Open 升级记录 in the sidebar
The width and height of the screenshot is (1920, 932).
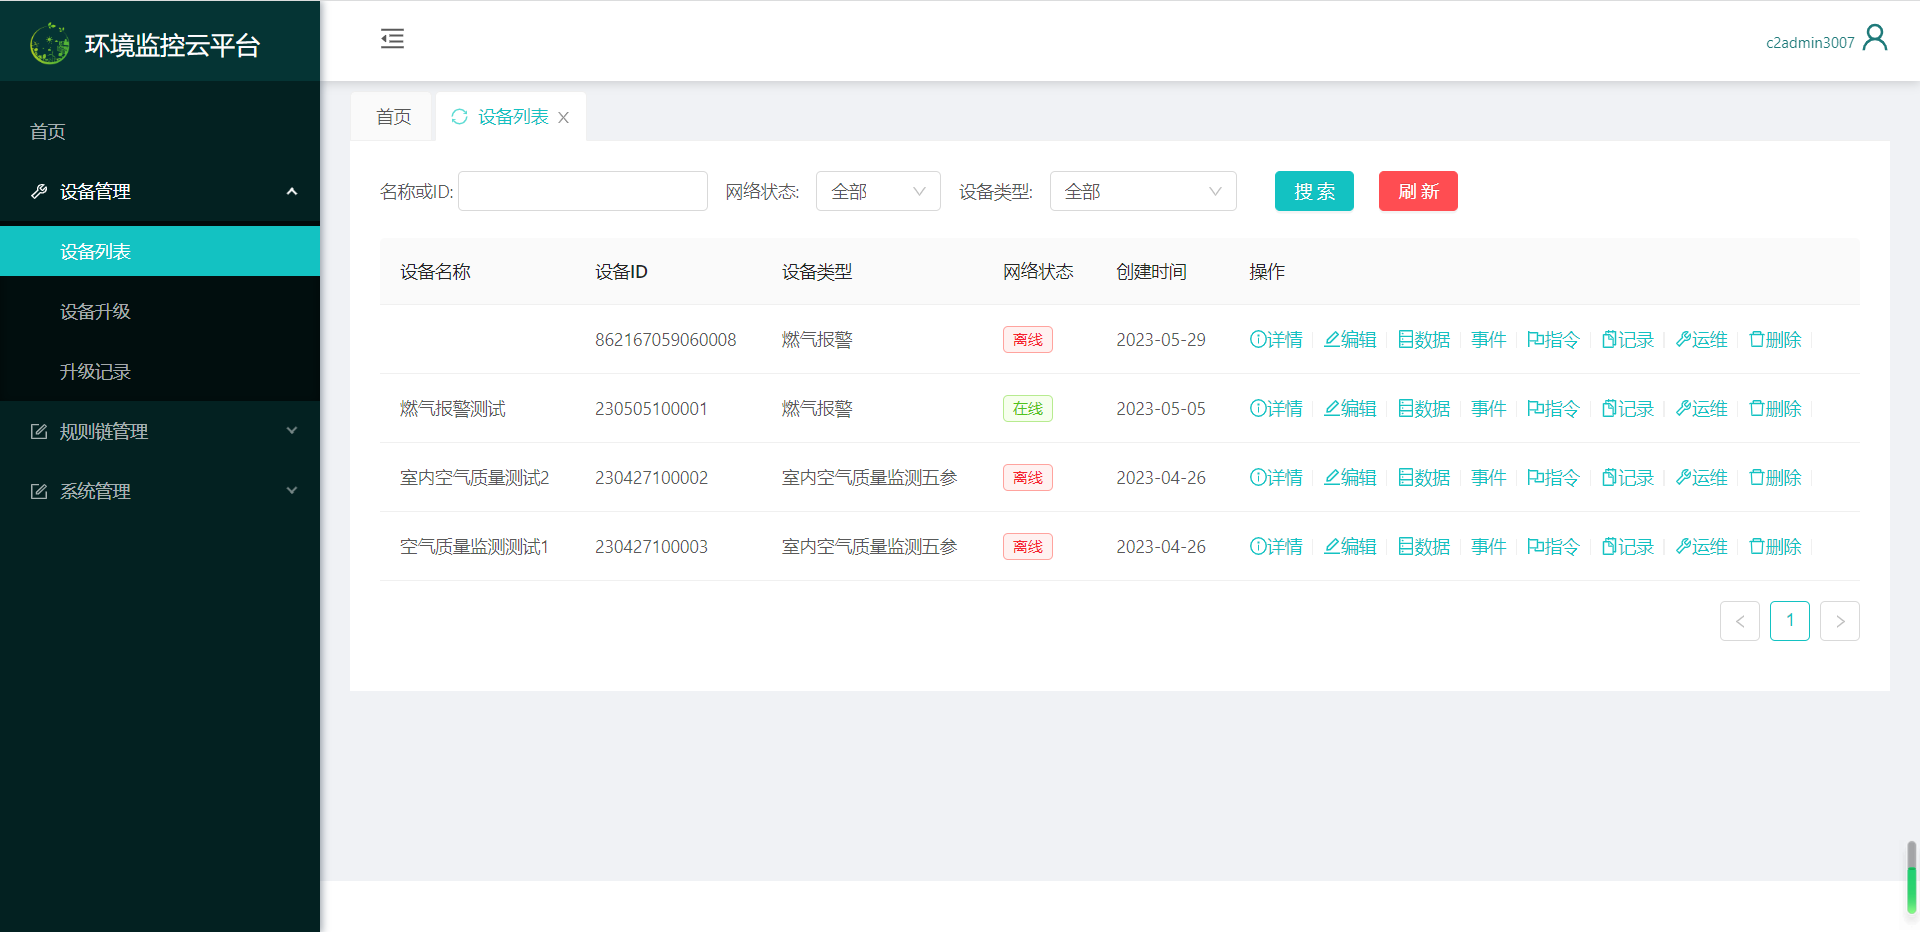point(160,371)
